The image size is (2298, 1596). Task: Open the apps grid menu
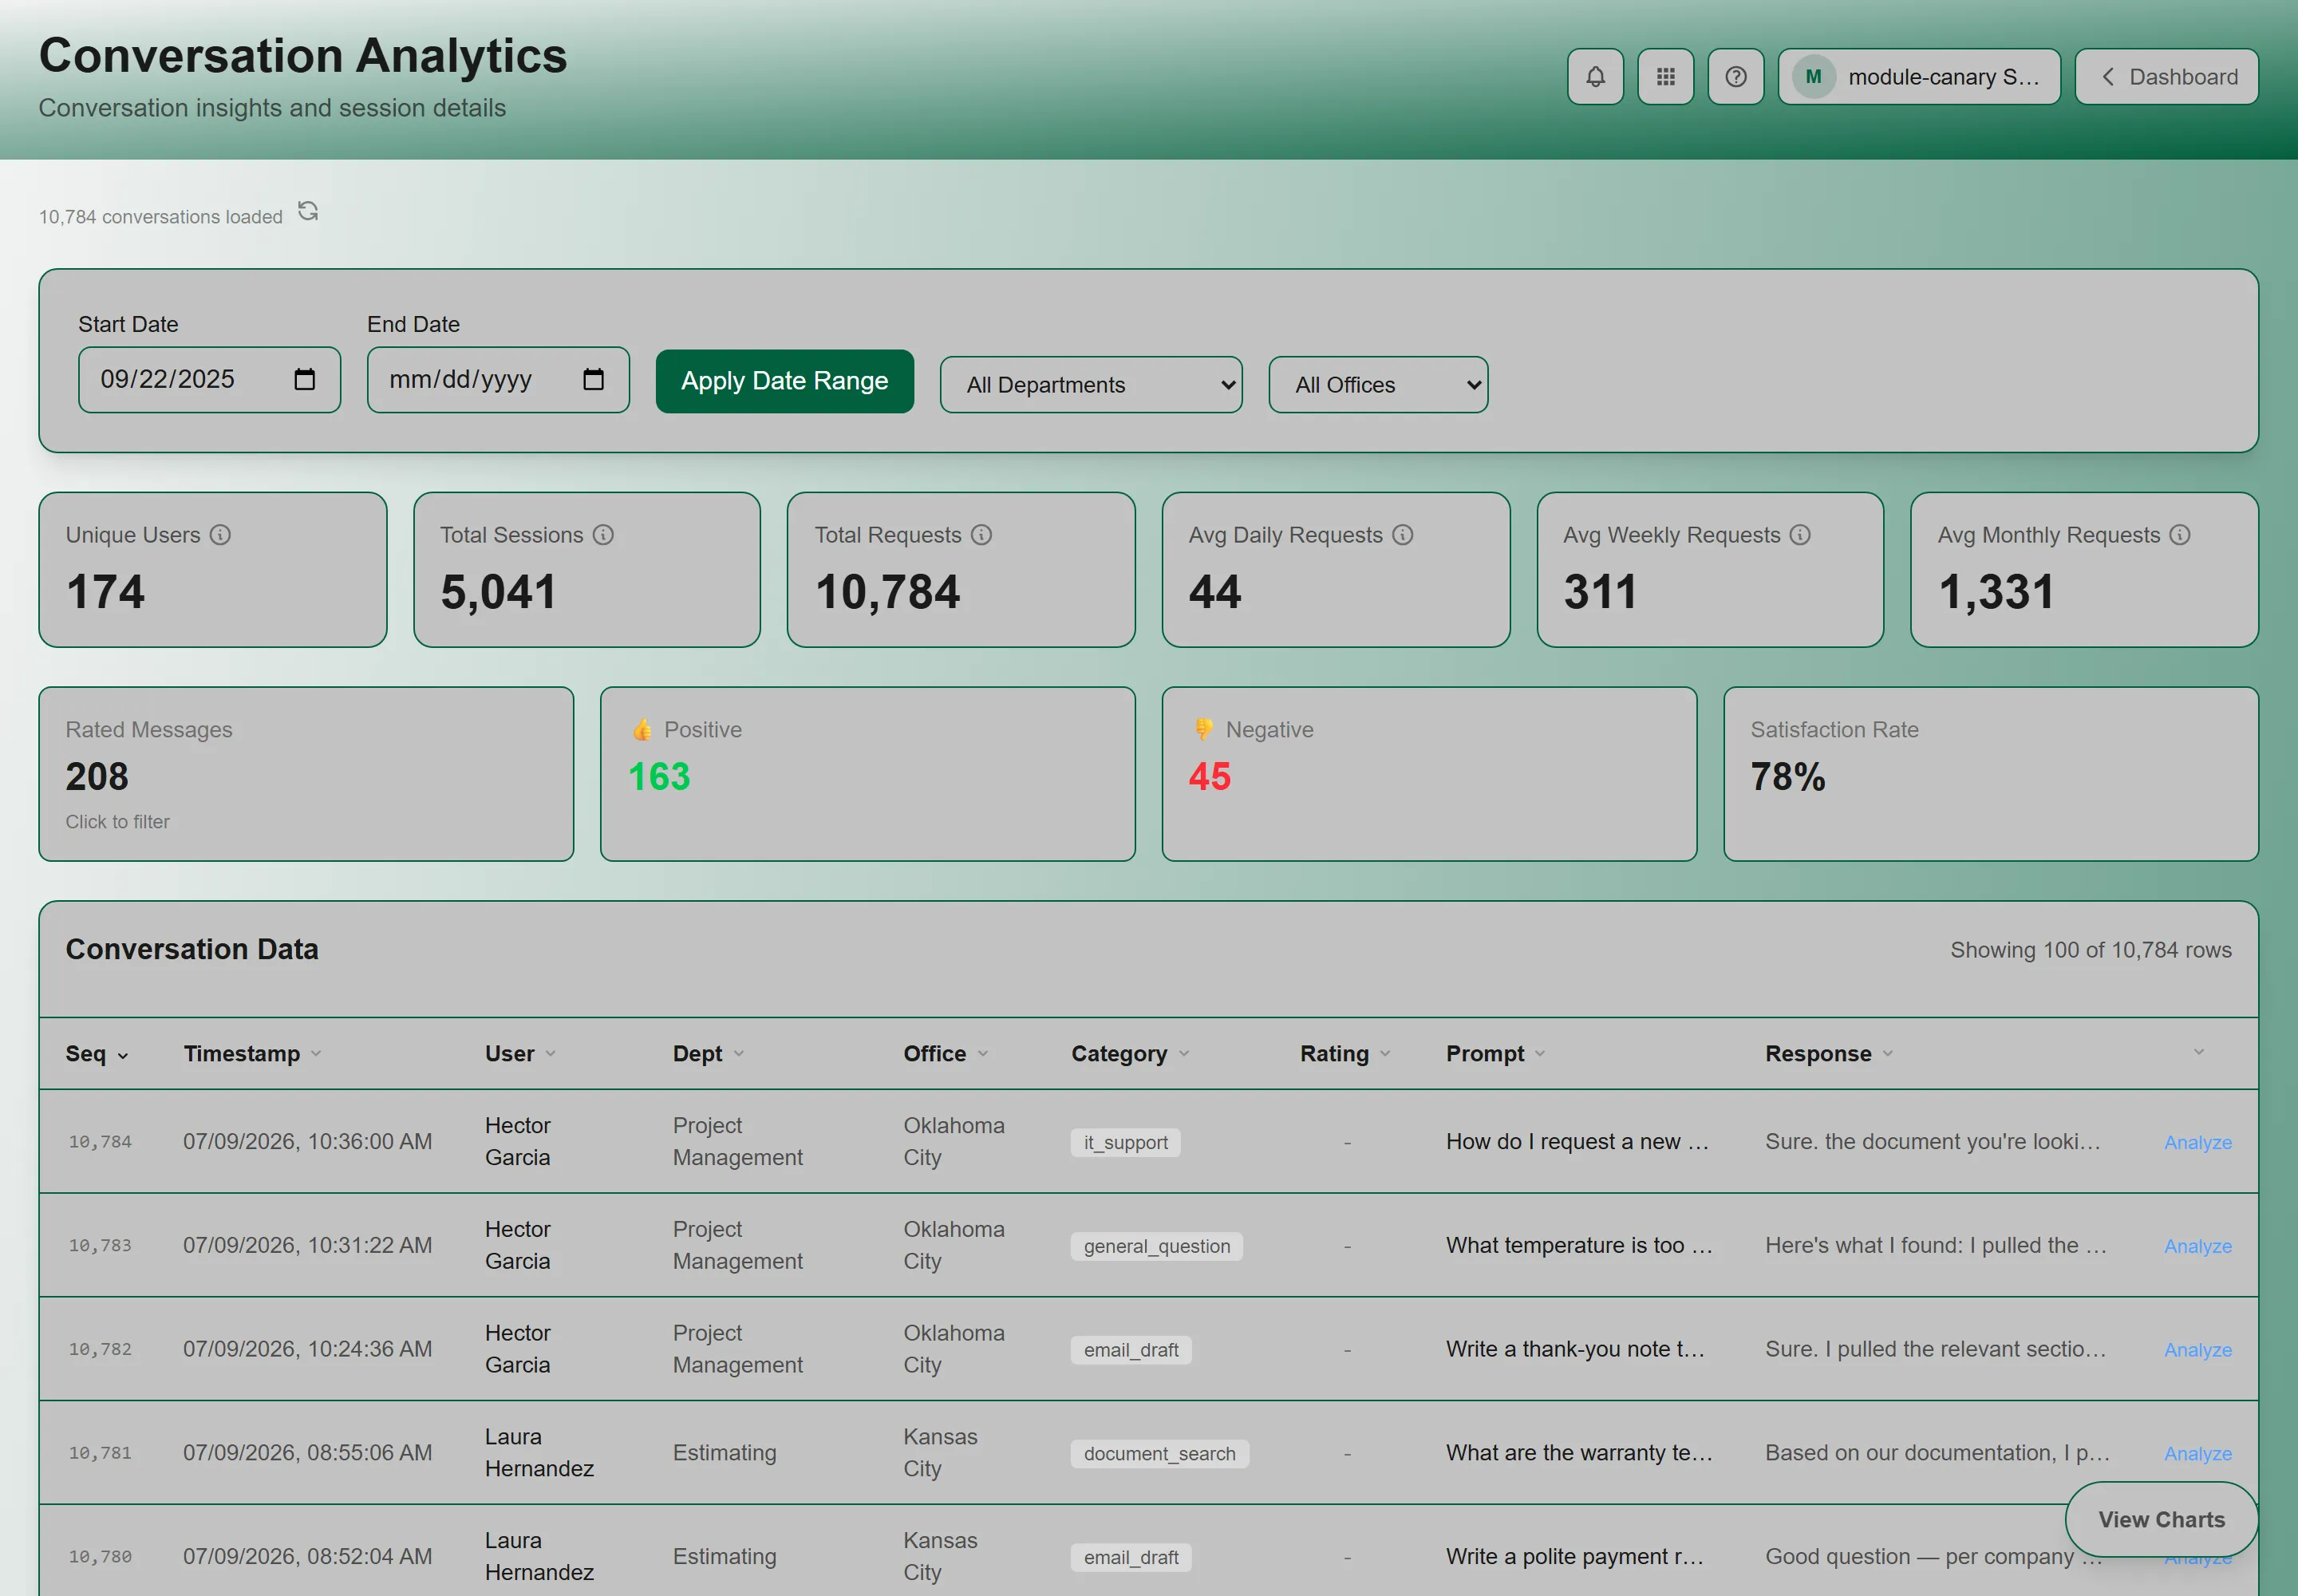click(1665, 77)
